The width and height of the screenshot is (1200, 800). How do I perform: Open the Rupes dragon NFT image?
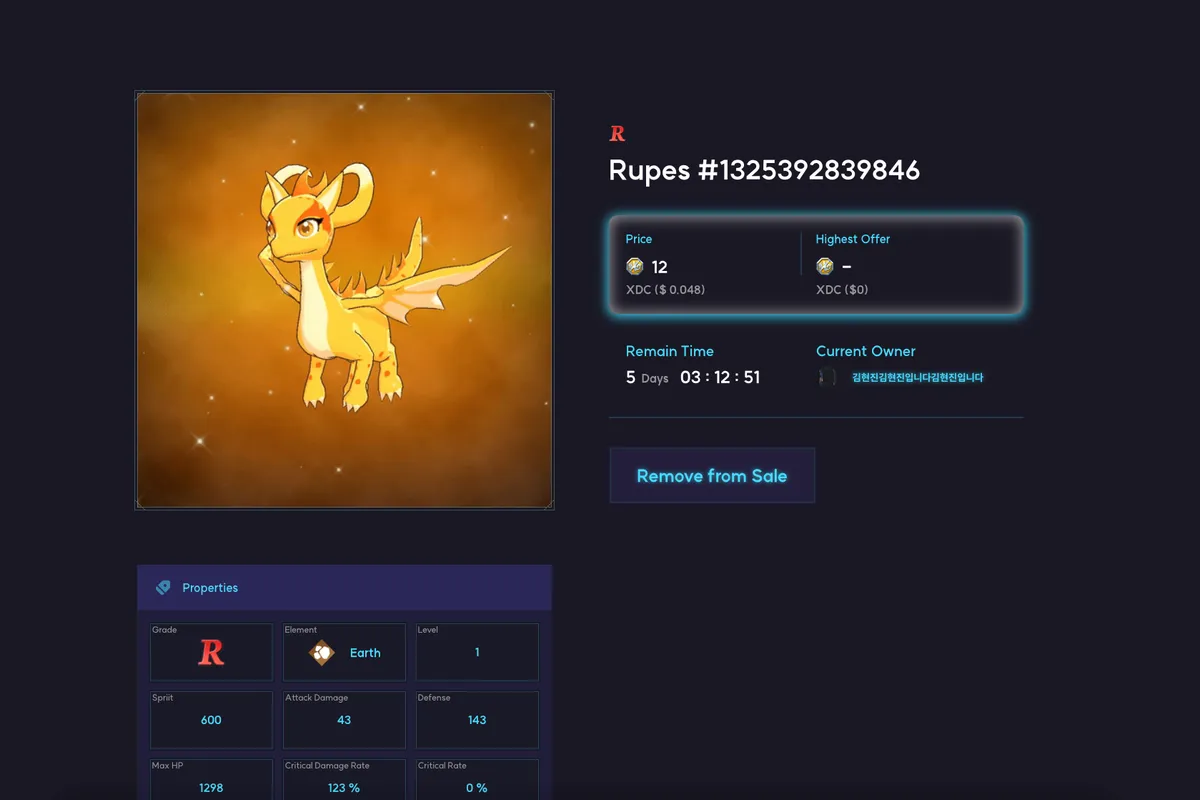point(345,301)
